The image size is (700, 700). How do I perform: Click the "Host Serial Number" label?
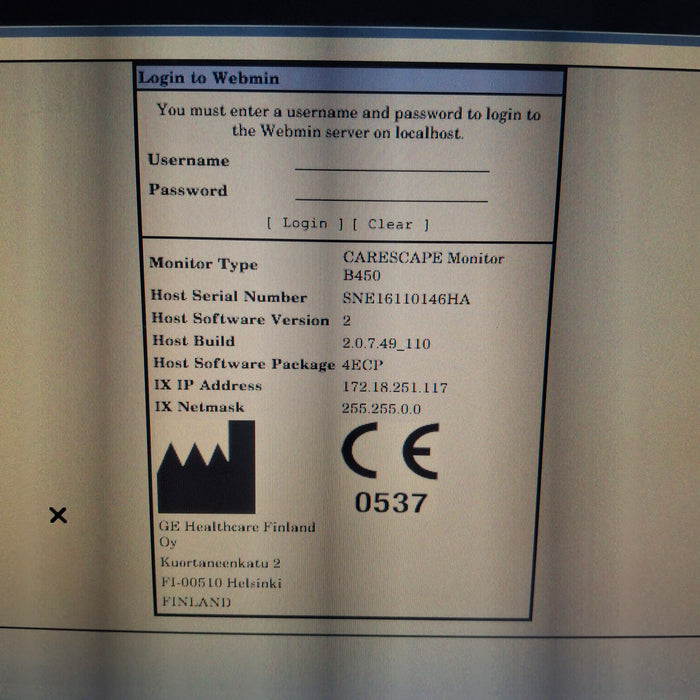click(x=229, y=296)
